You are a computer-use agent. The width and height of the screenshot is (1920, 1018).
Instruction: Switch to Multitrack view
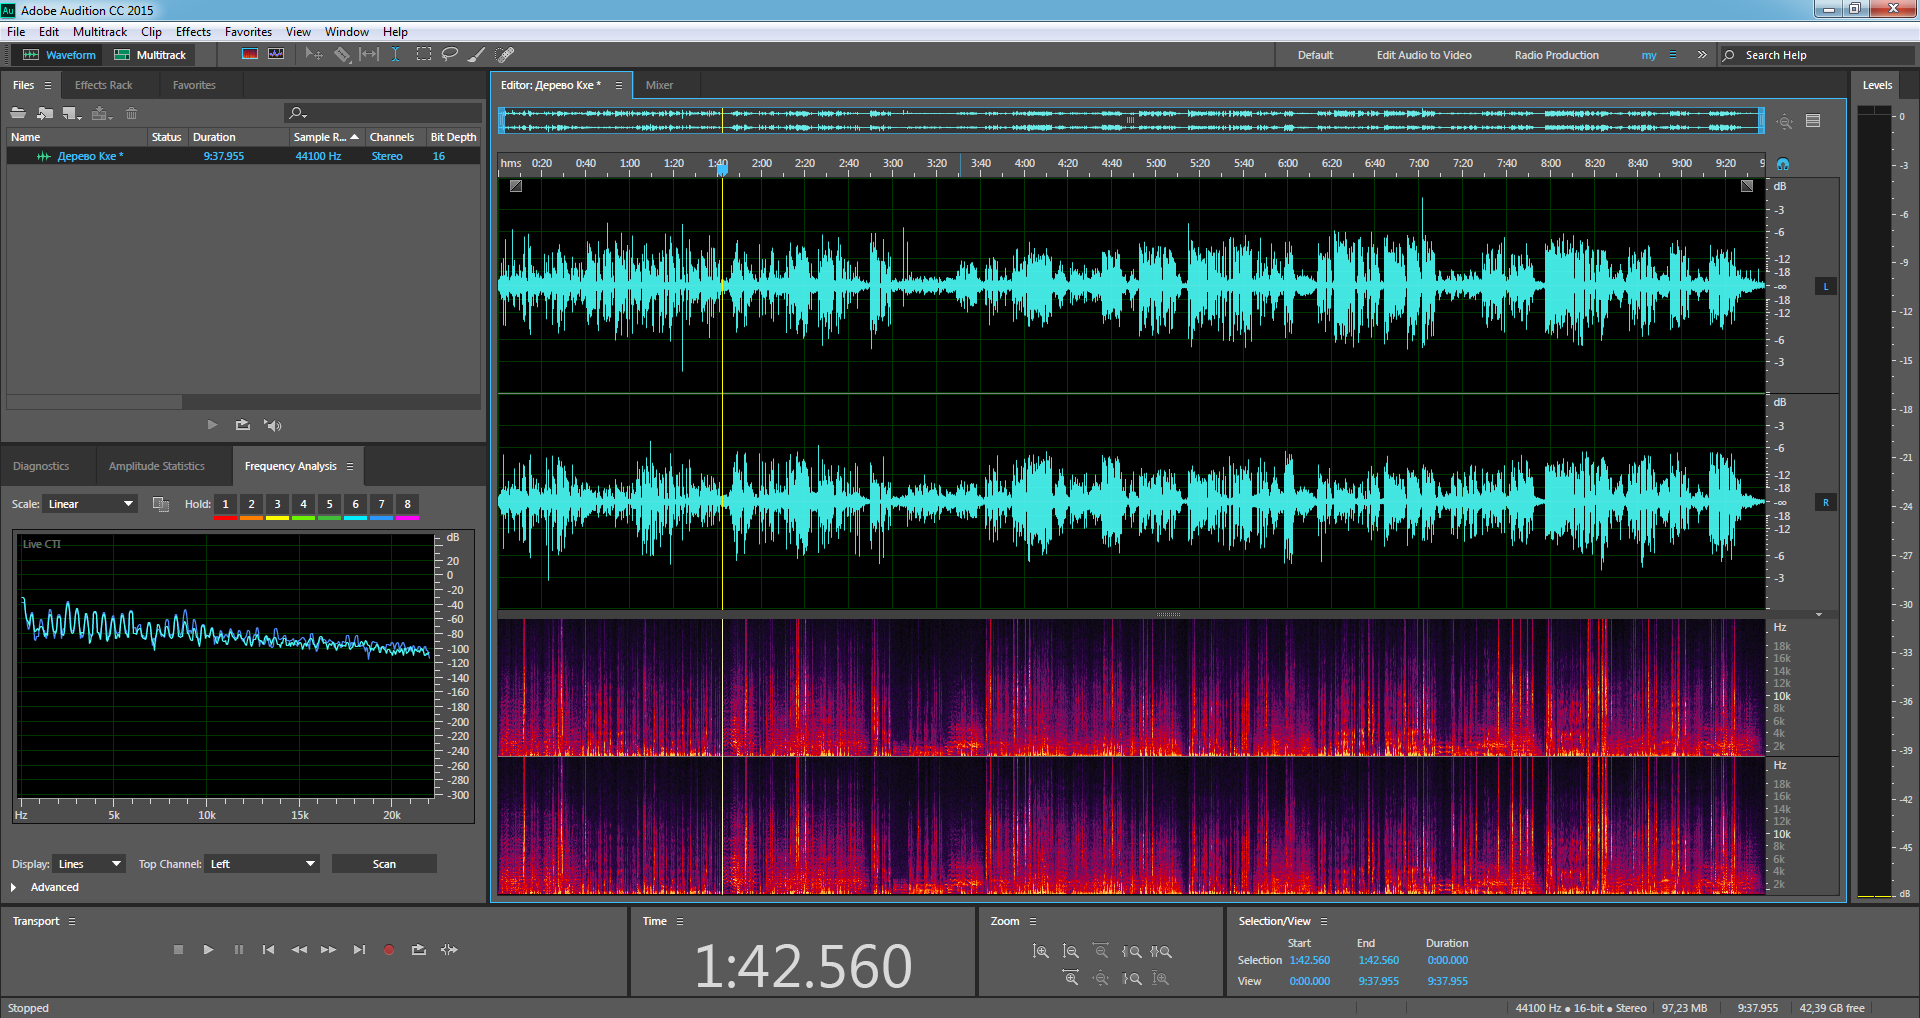coord(150,55)
